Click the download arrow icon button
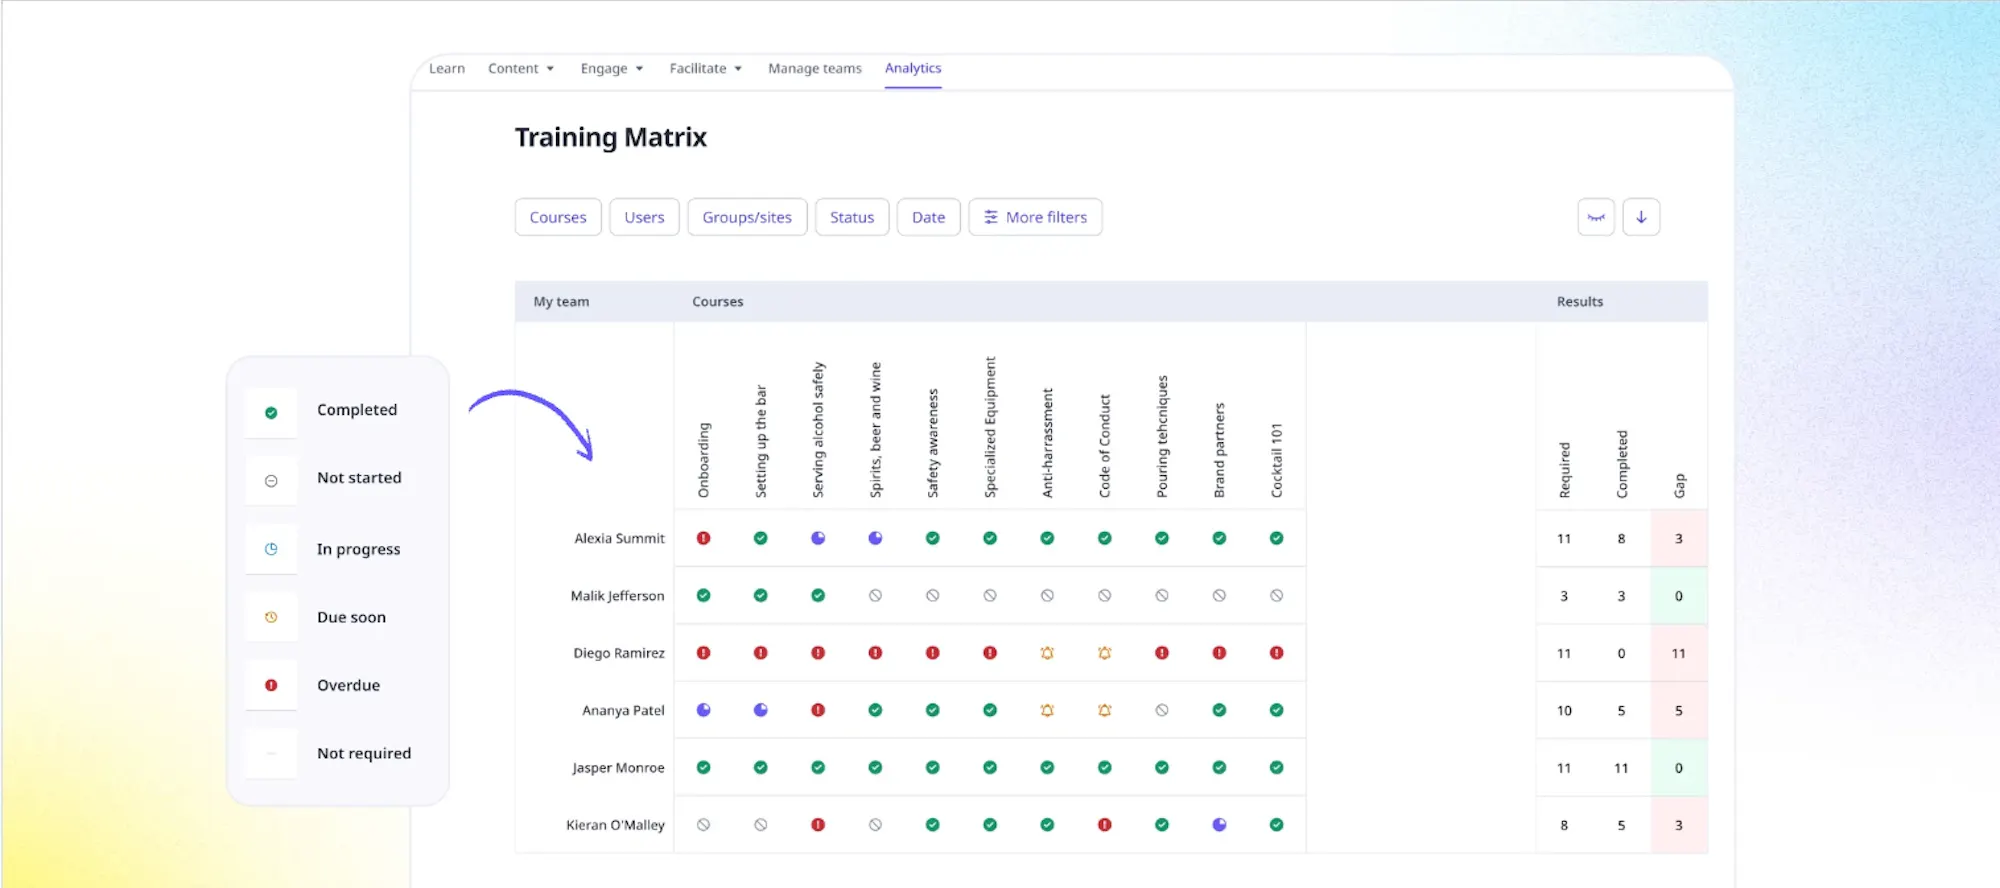Image resolution: width=2000 pixels, height=888 pixels. coord(1641,217)
